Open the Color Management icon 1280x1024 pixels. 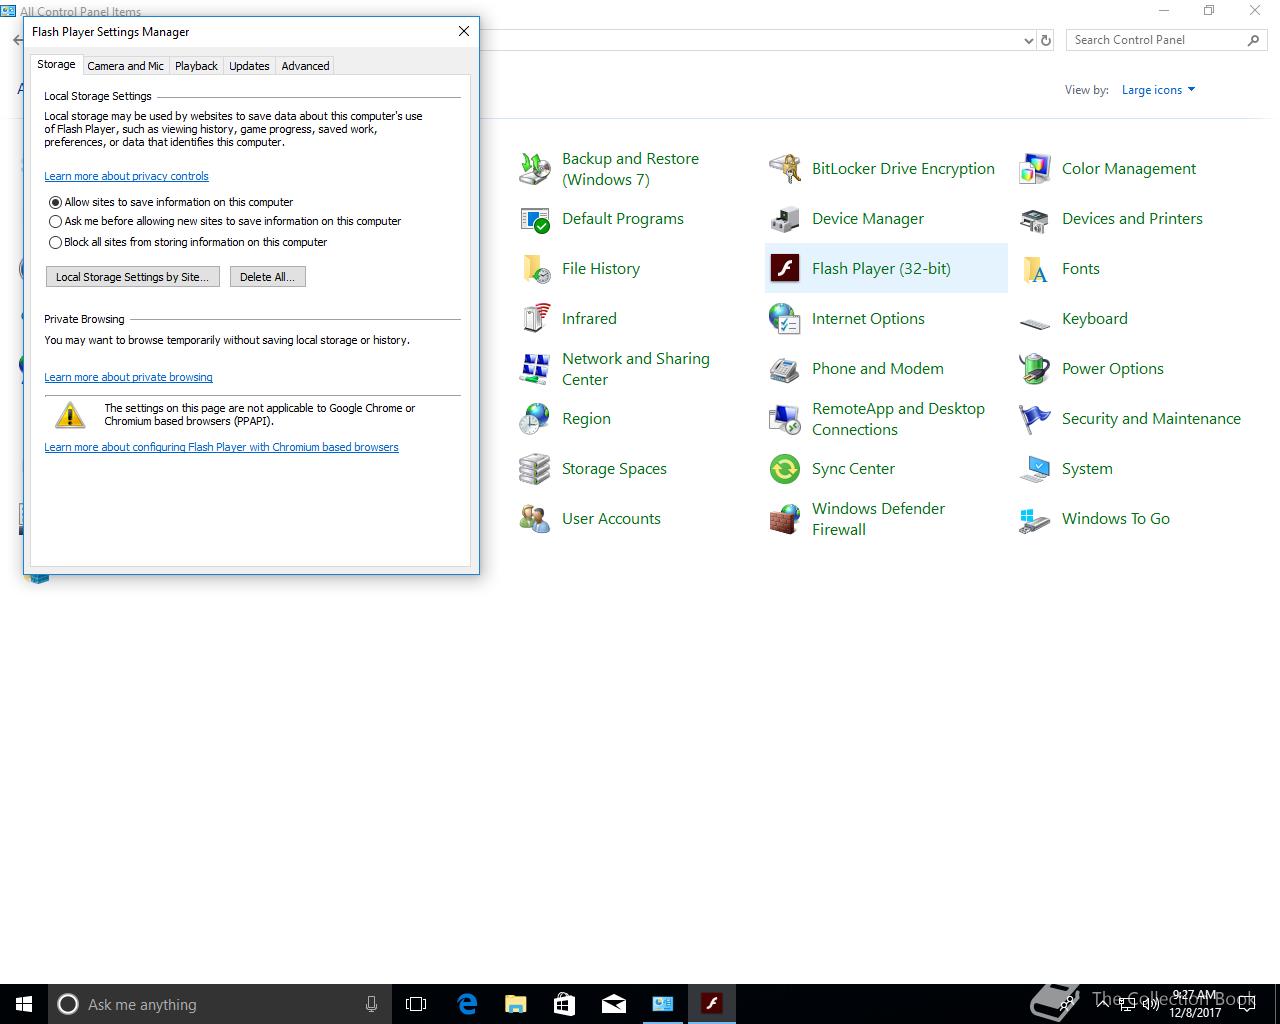coord(1034,168)
